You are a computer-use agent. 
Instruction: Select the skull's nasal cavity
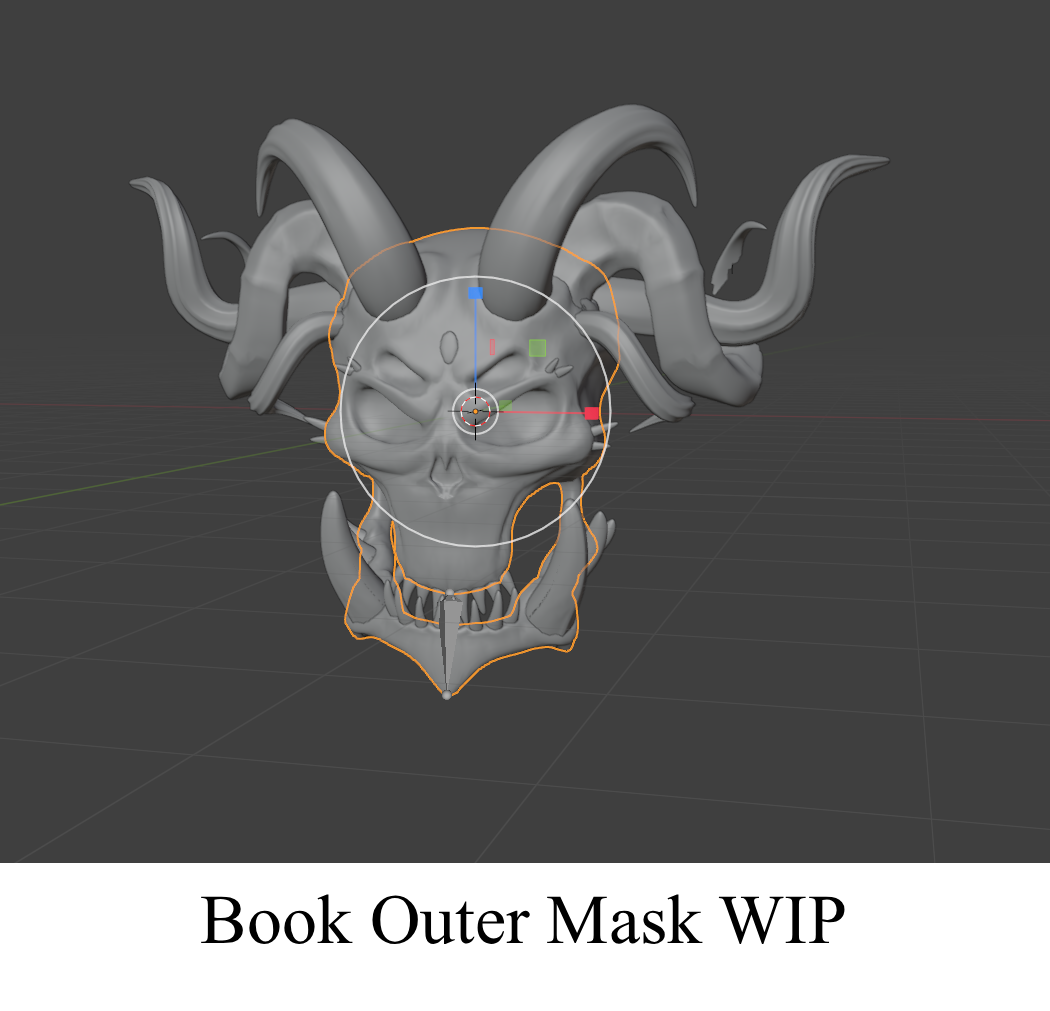coord(446,478)
